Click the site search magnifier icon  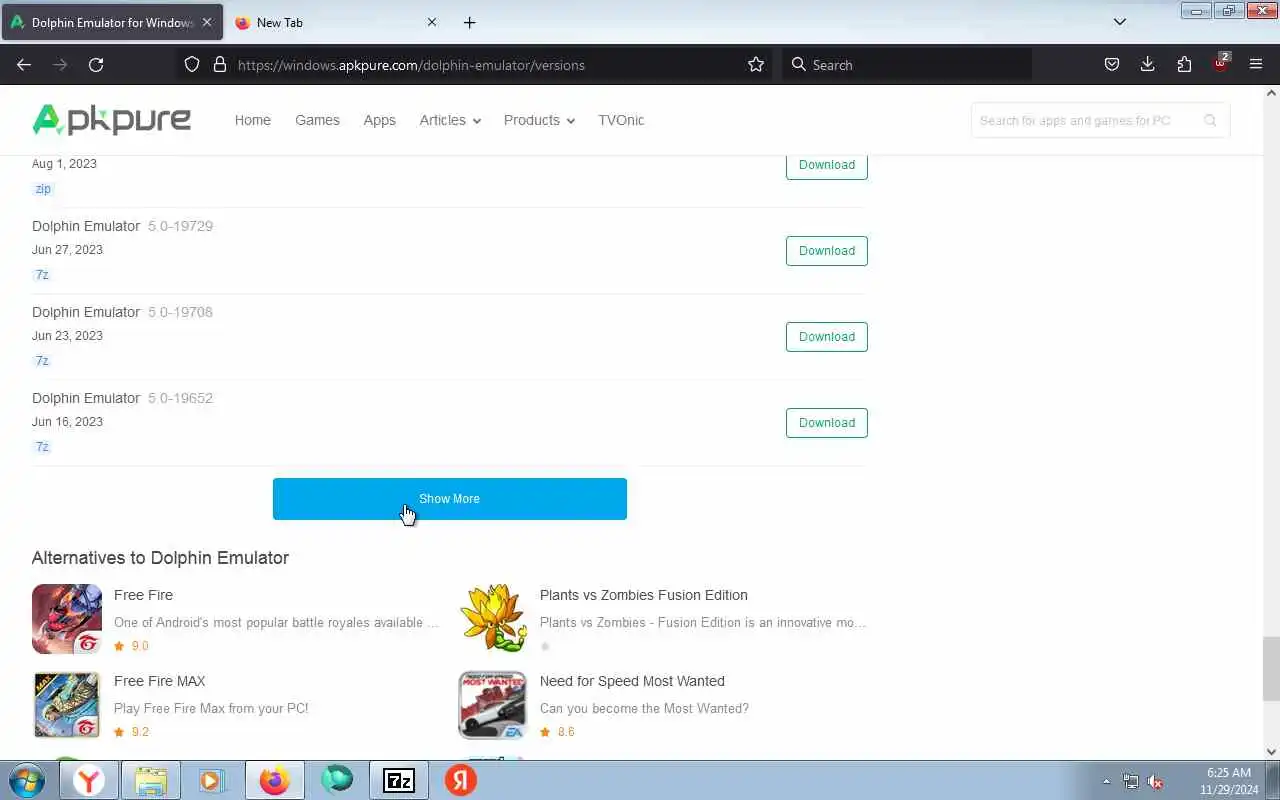click(x=1210, y=120)
